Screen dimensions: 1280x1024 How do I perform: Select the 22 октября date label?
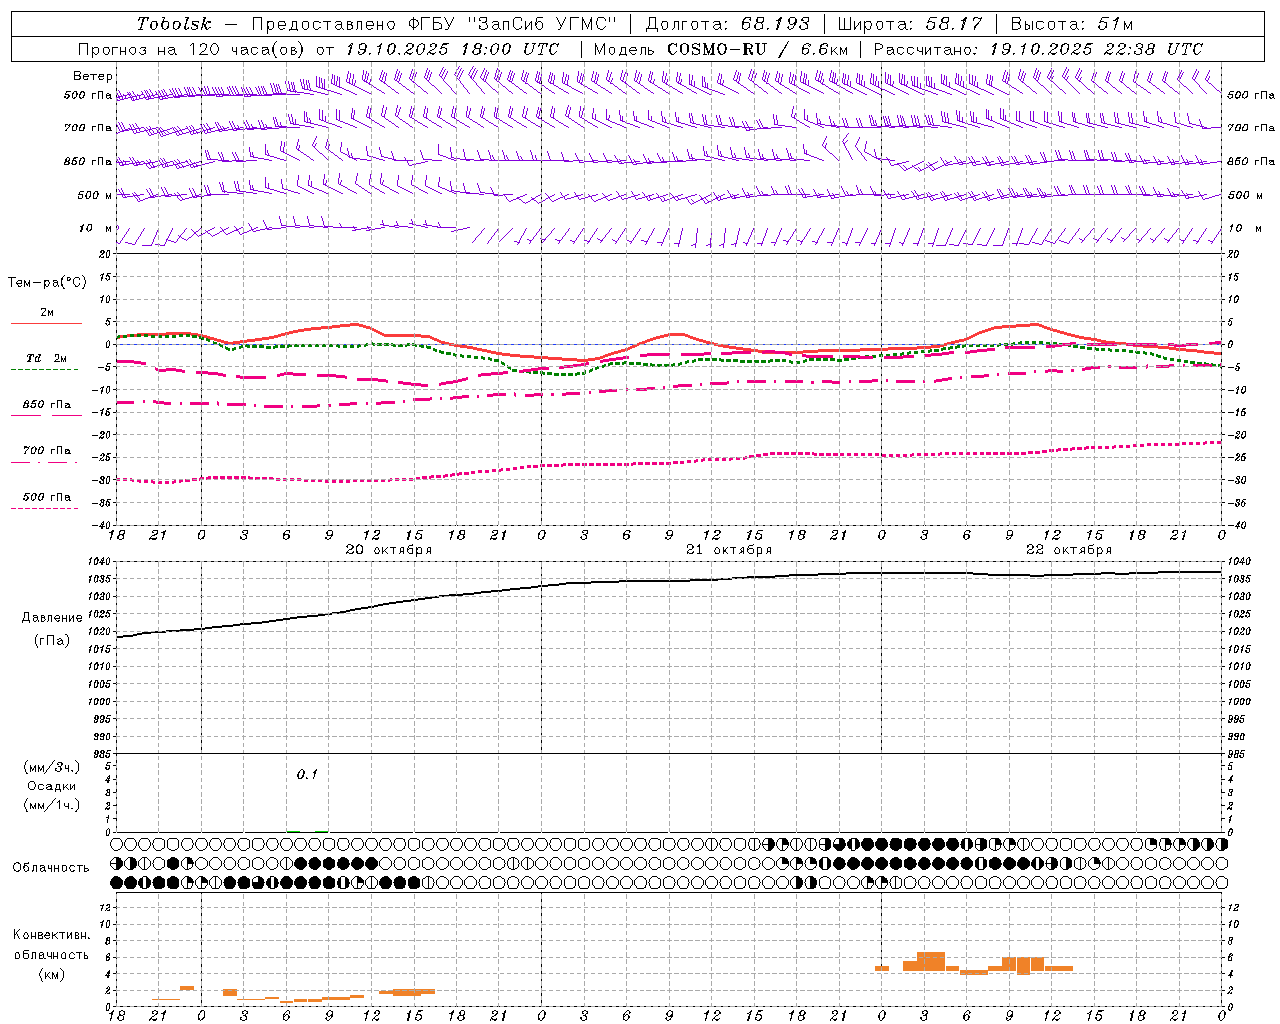click(x=1069, y=550)
